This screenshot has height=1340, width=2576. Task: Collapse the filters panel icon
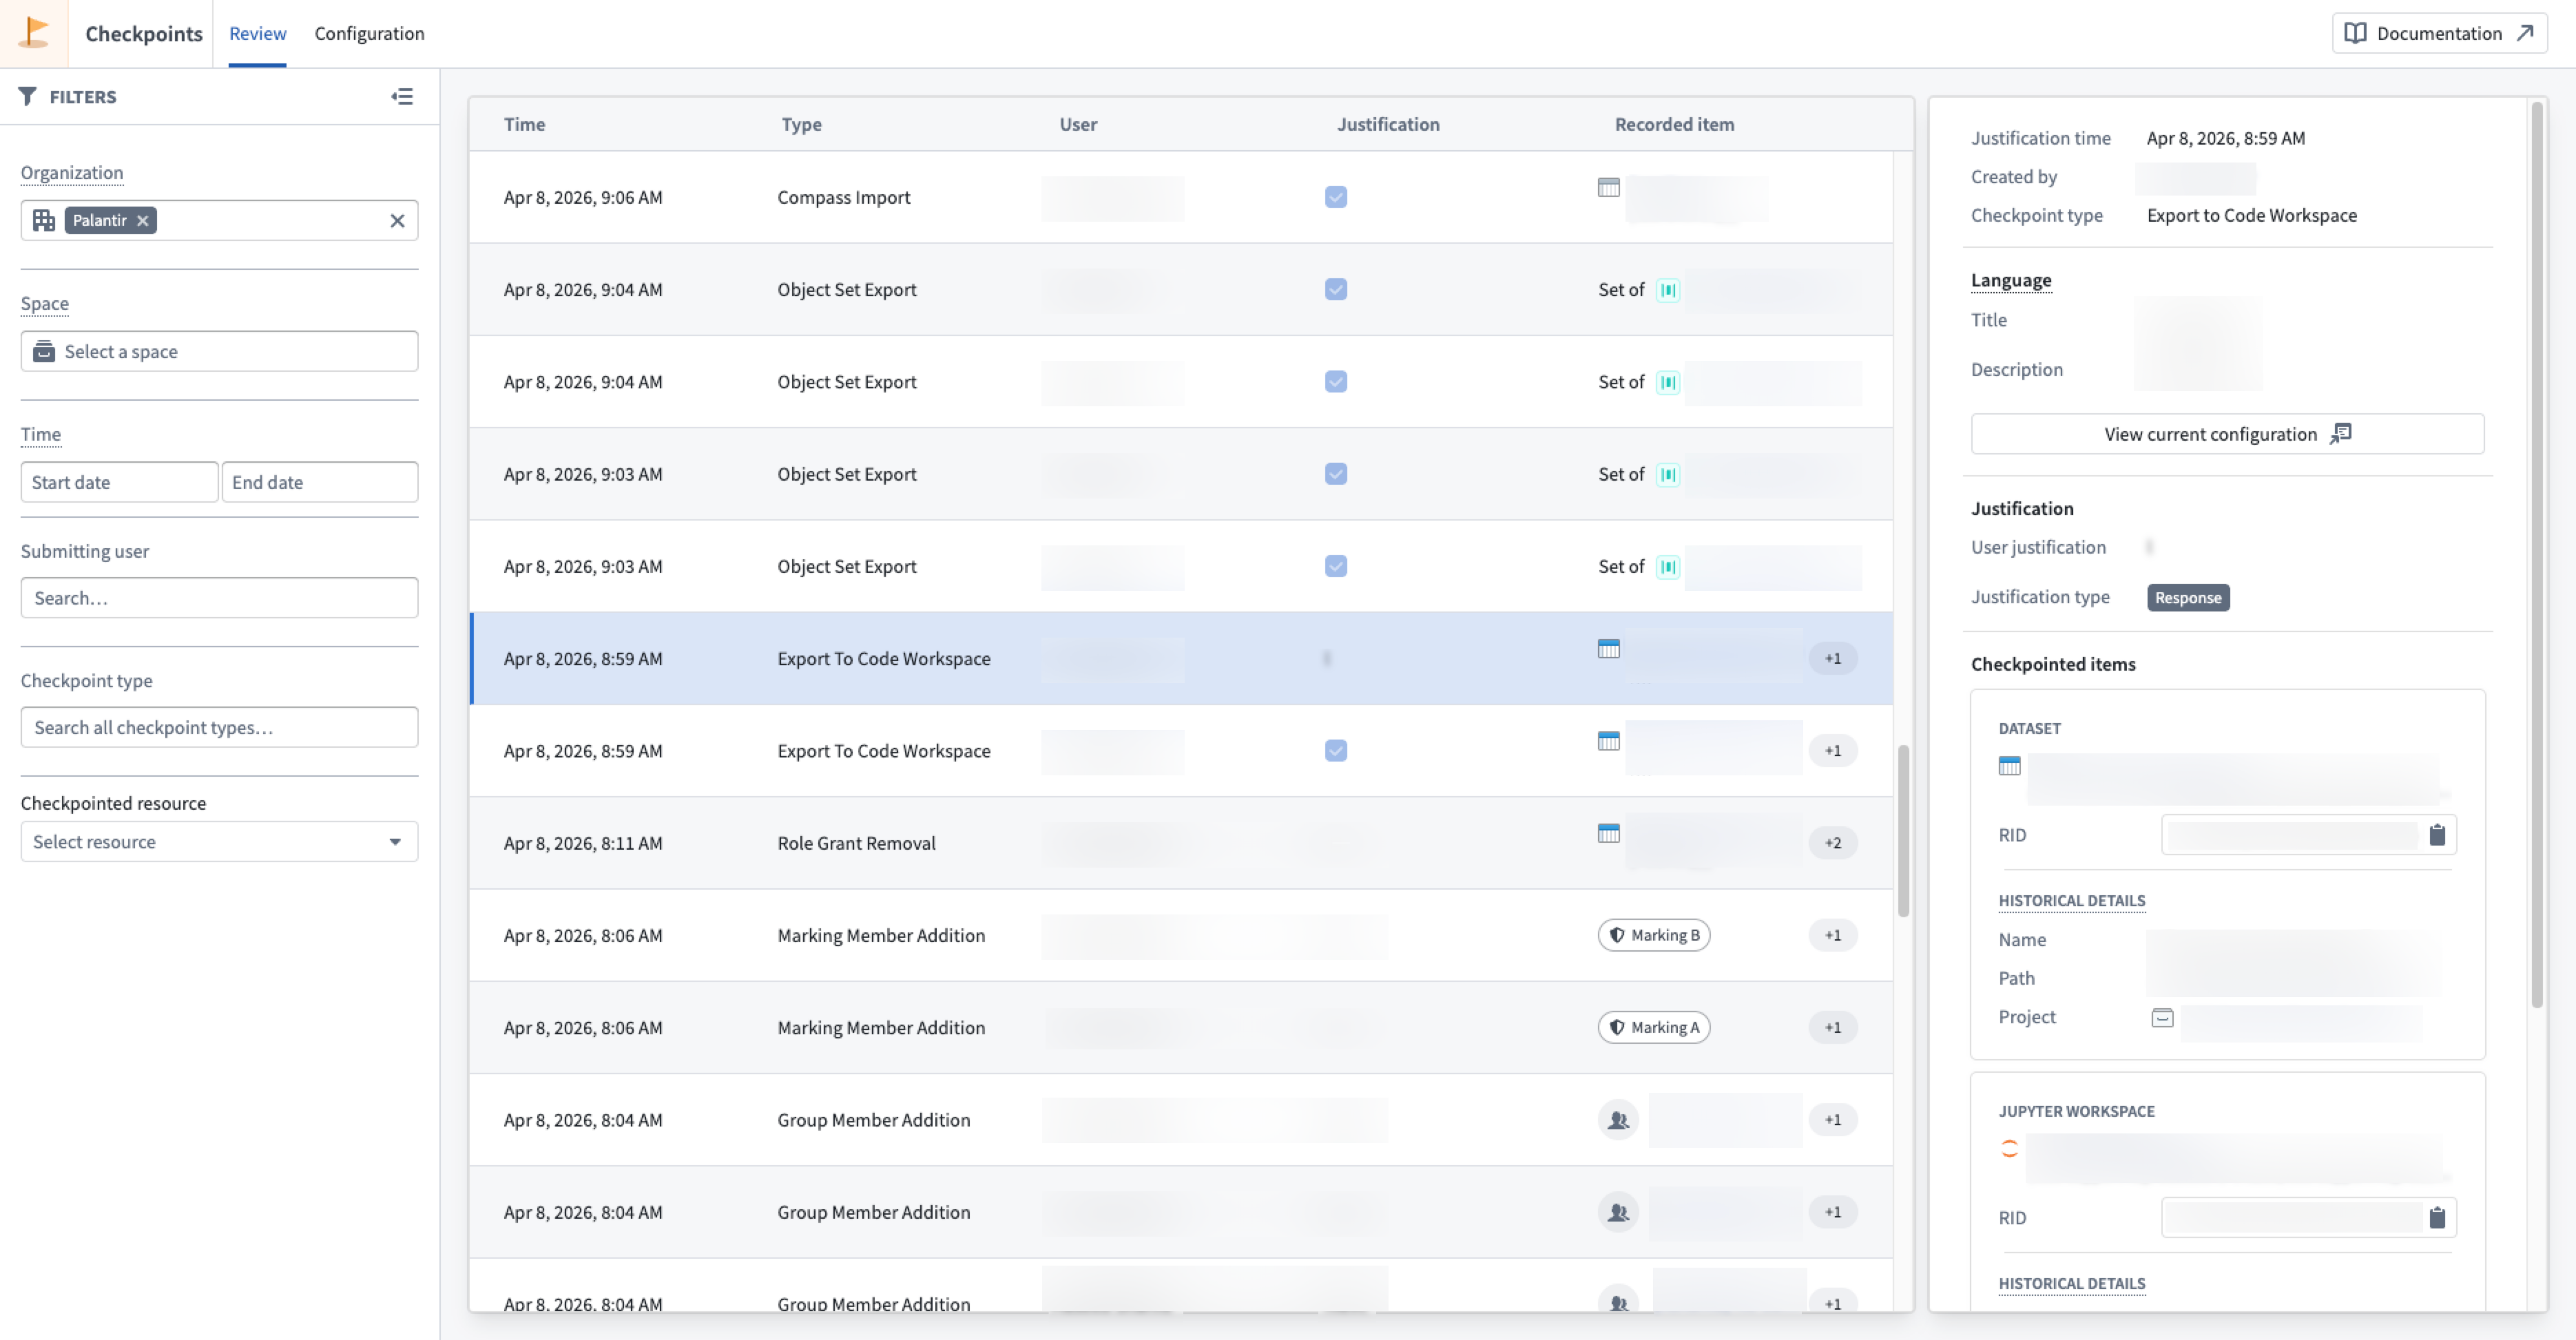pyautogui.click(x=402, y=96)
